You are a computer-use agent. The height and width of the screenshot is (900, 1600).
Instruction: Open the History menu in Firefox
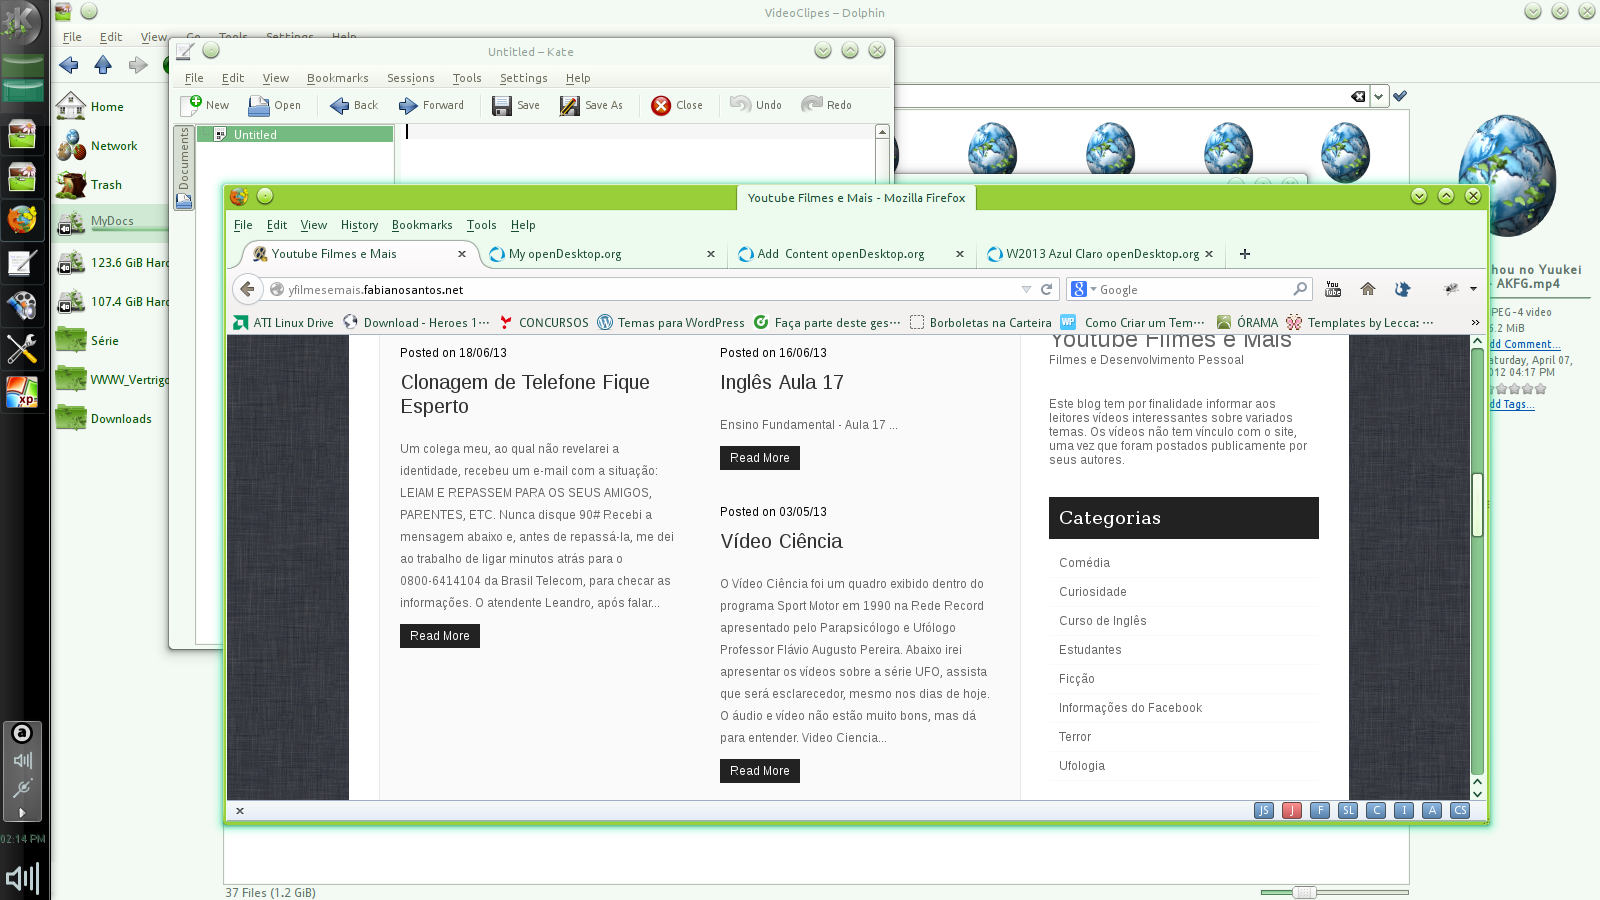tap(359, 225)
